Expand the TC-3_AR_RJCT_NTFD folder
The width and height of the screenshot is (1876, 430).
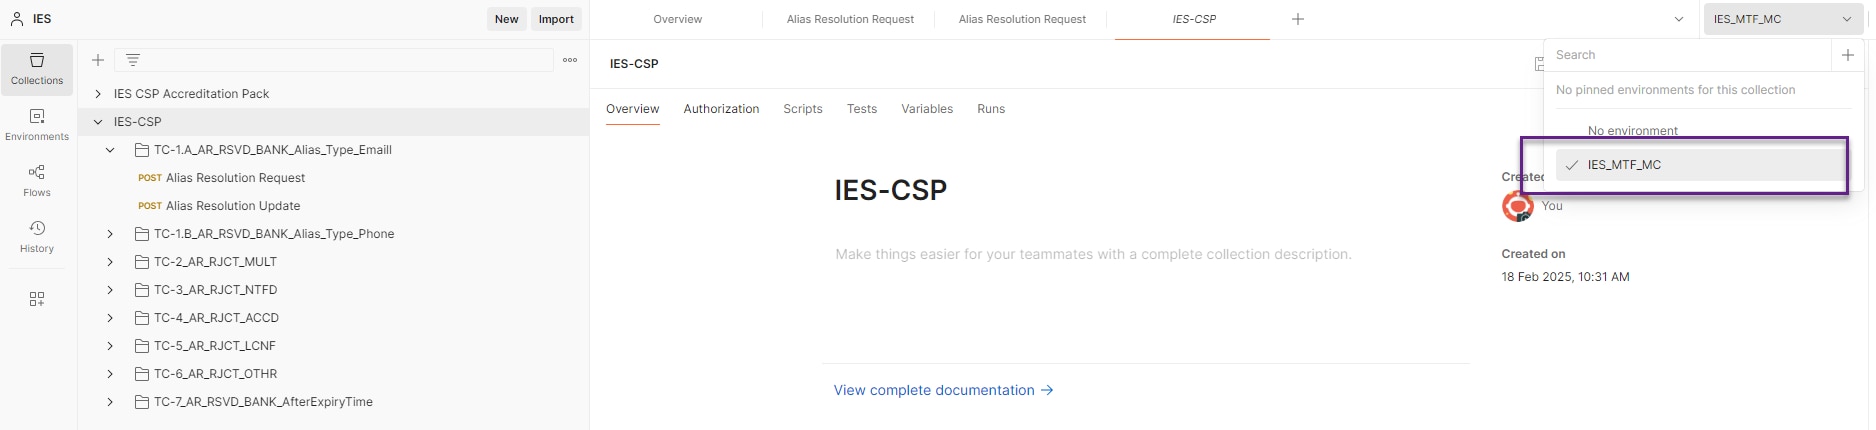[x=111, y=290]
